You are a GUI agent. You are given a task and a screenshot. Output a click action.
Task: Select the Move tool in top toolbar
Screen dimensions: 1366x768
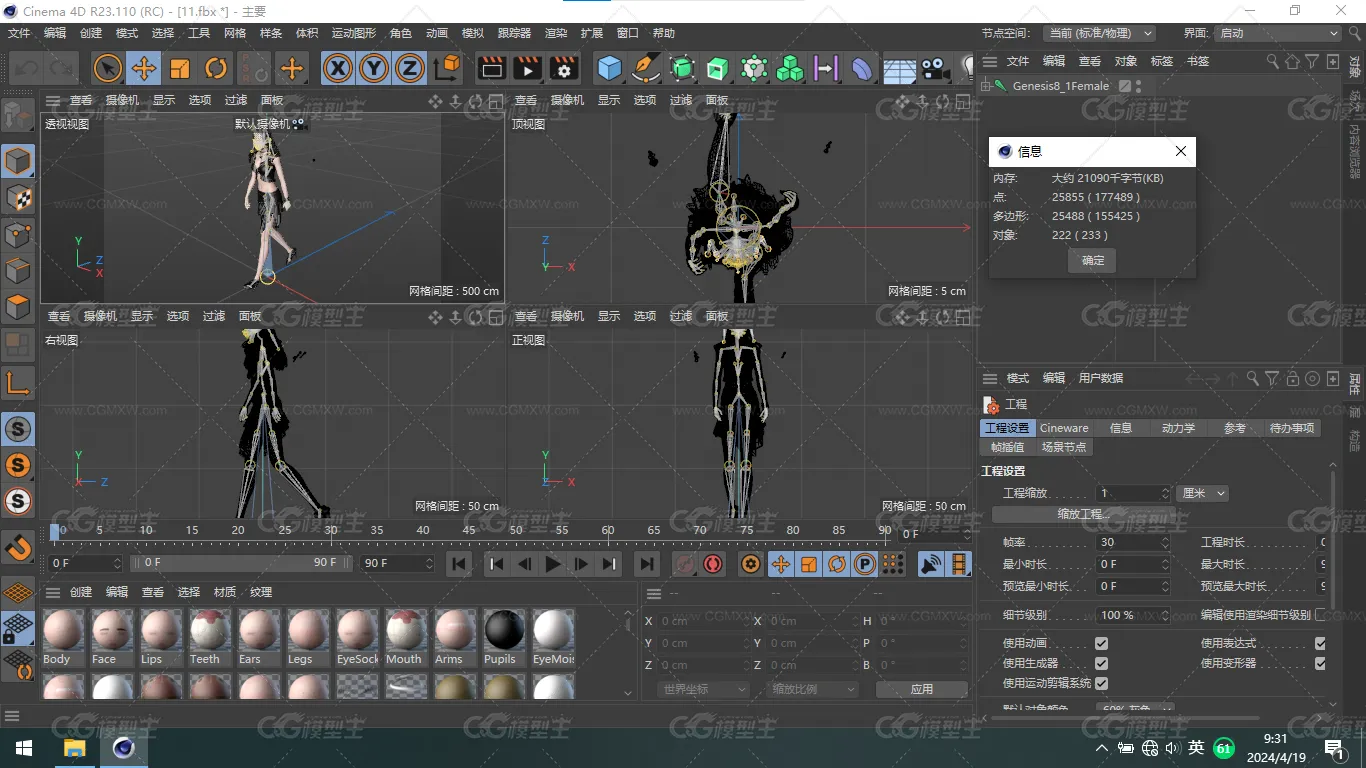144,68
